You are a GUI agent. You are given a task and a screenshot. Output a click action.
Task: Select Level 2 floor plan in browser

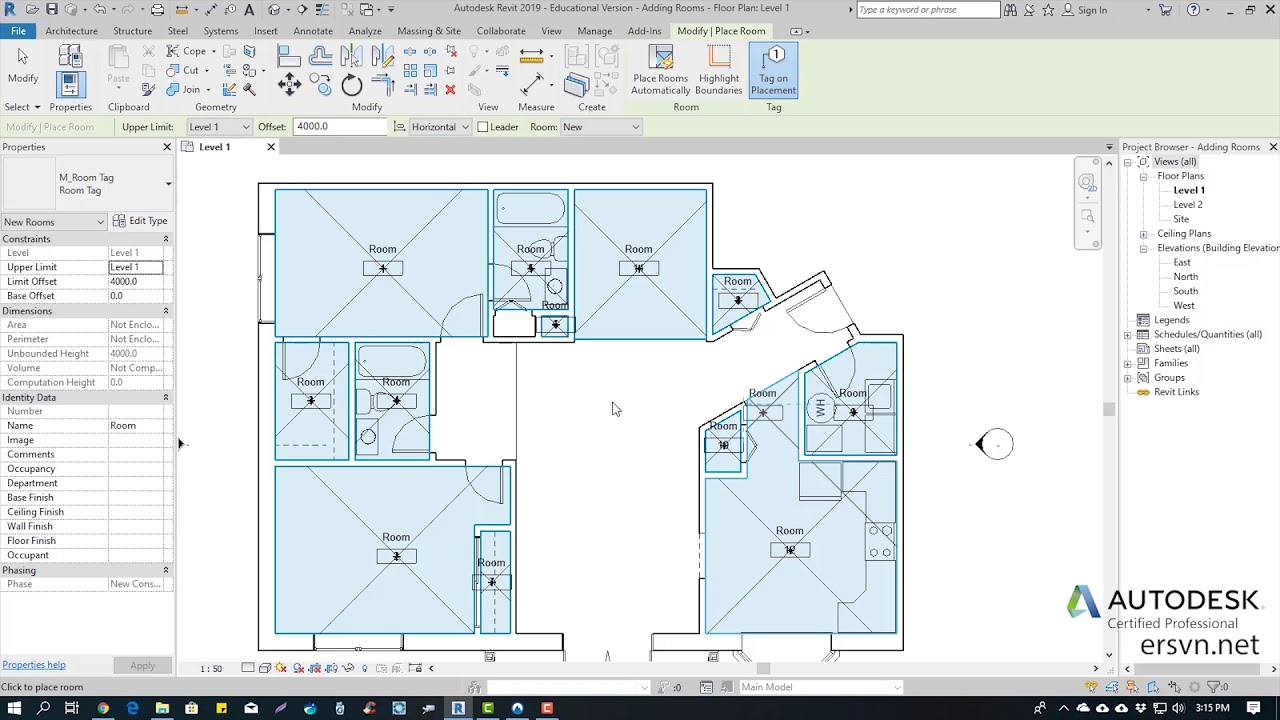pos(1187,205)
